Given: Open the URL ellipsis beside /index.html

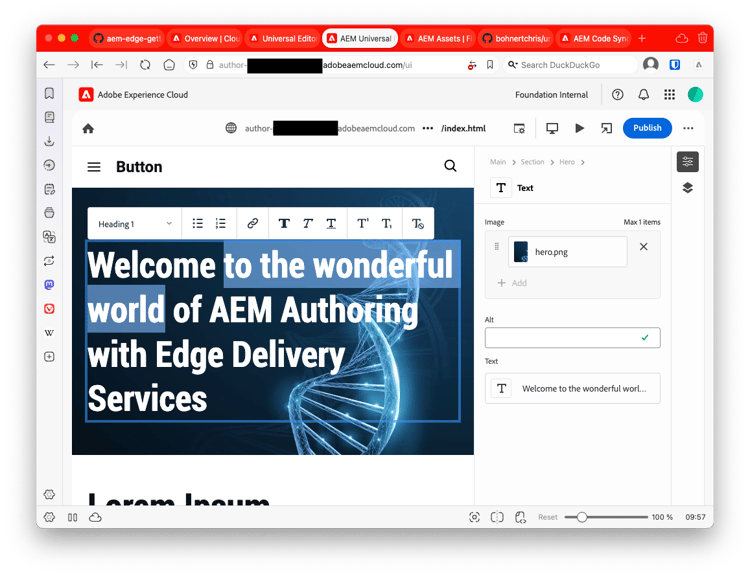Looking at the screenshot, I should click(428, 128).
